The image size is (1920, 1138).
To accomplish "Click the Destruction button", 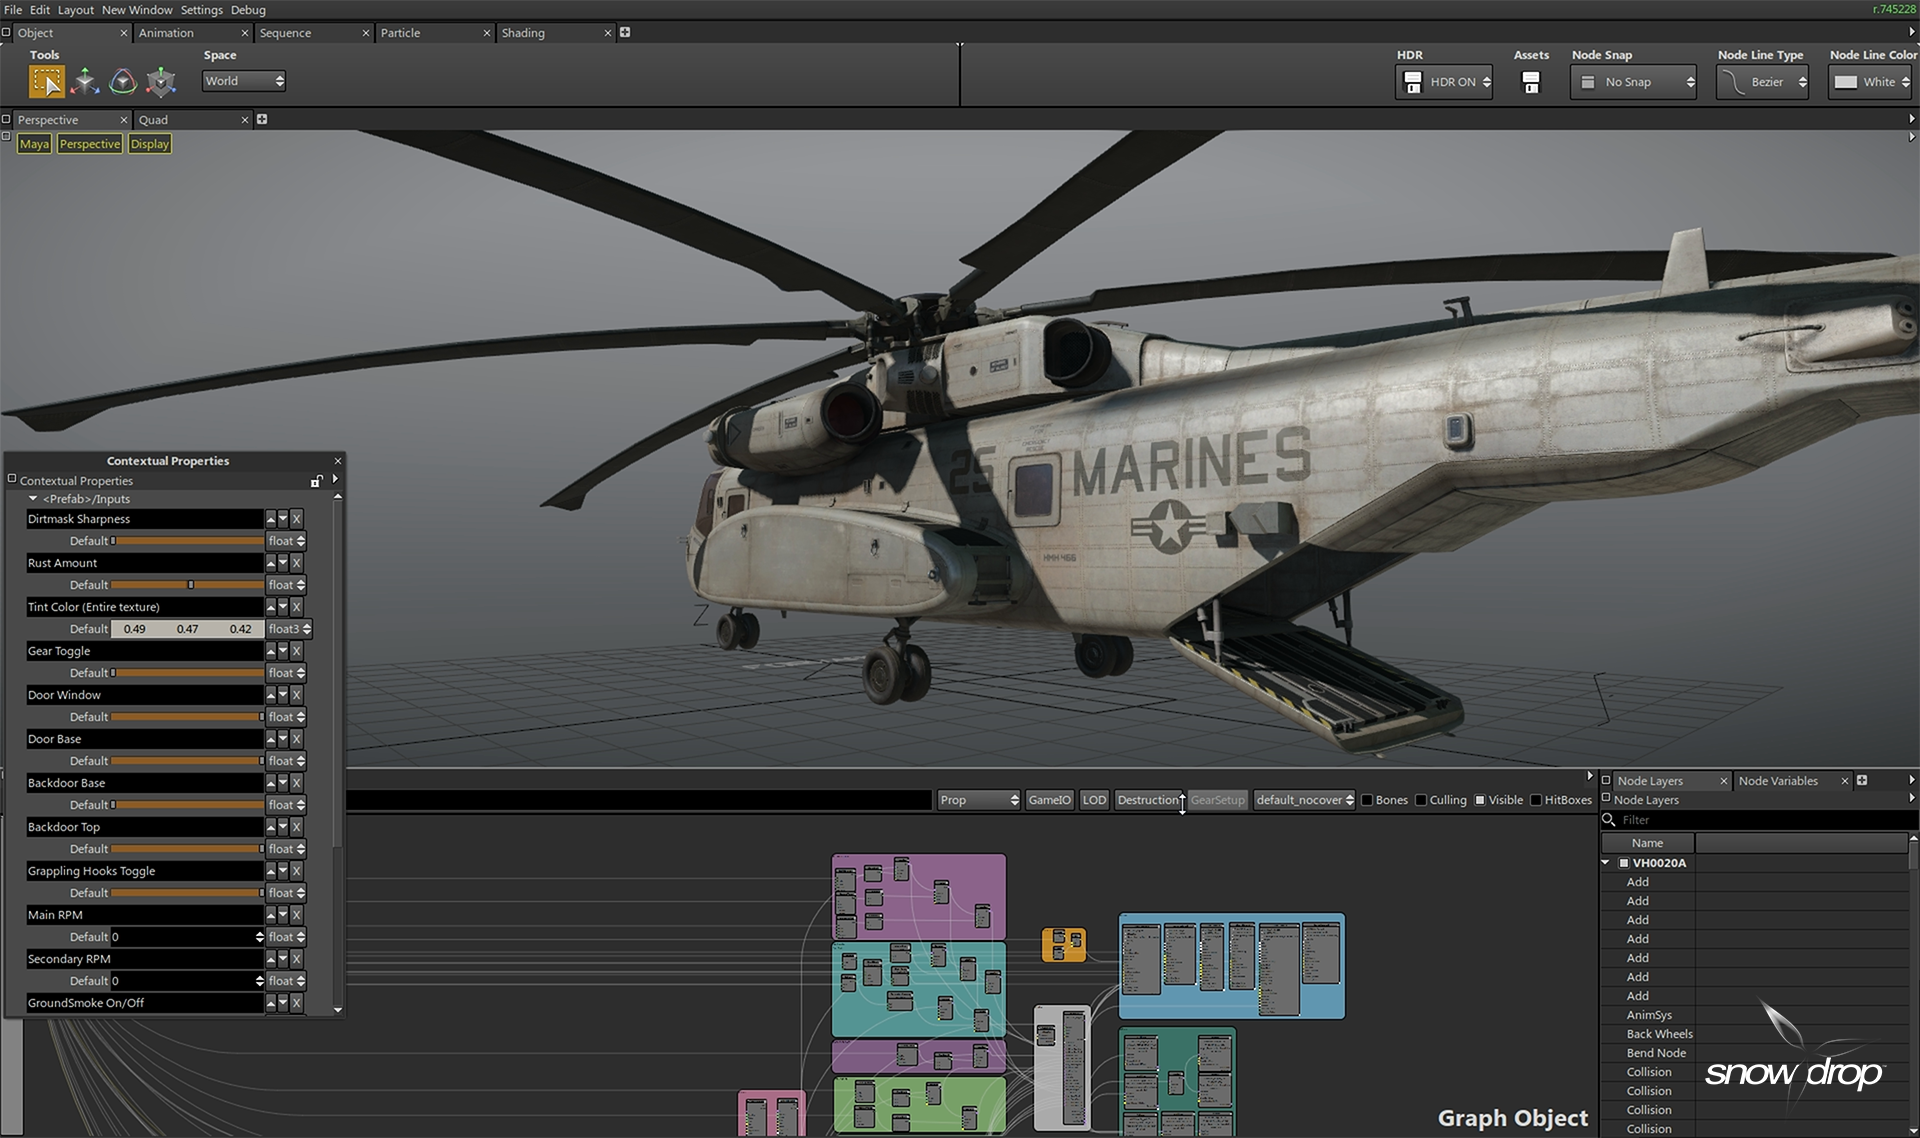I will 1147,800.
